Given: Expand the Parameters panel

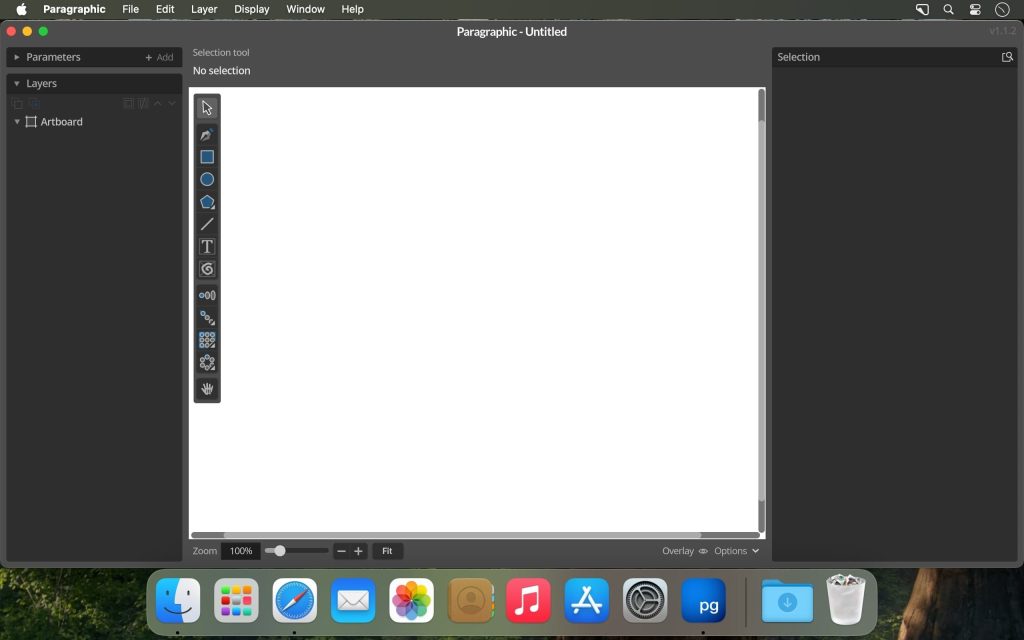Looking at the screenshot, I should pos(17,57).
